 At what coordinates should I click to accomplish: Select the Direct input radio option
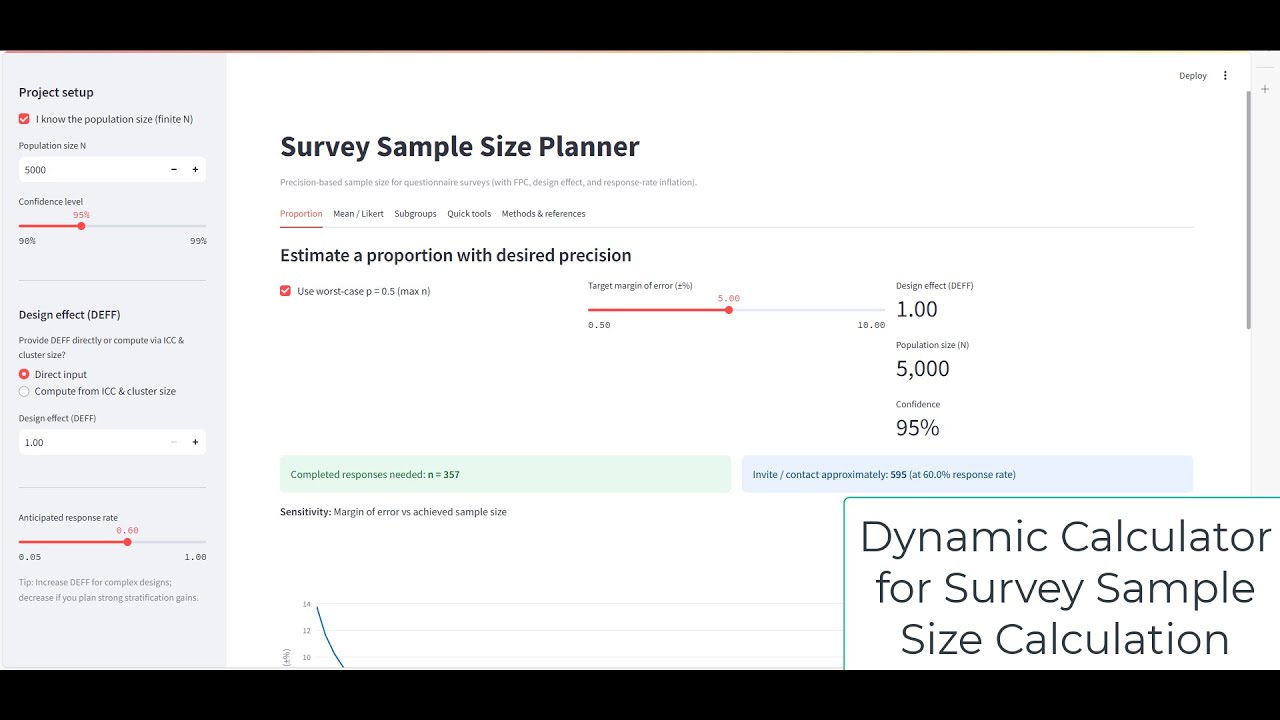pyautogui.click(x=24, y=374)
